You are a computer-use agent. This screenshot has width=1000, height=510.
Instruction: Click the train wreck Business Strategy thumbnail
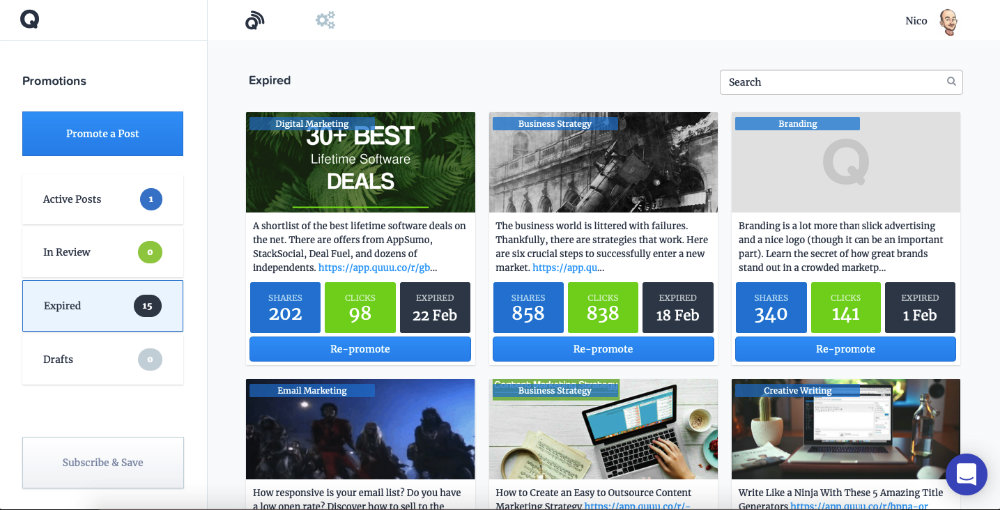(x=603, y=162)
